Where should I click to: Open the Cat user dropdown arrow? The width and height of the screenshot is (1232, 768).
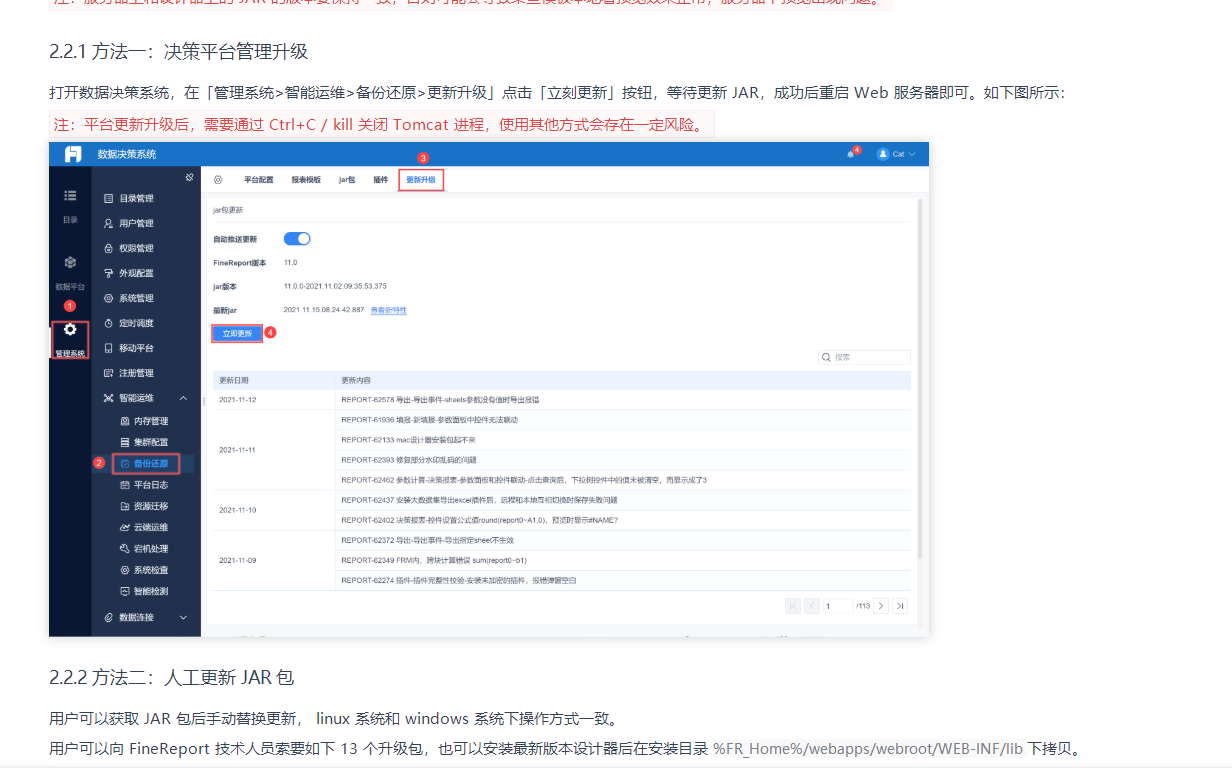tap(912, 154)
